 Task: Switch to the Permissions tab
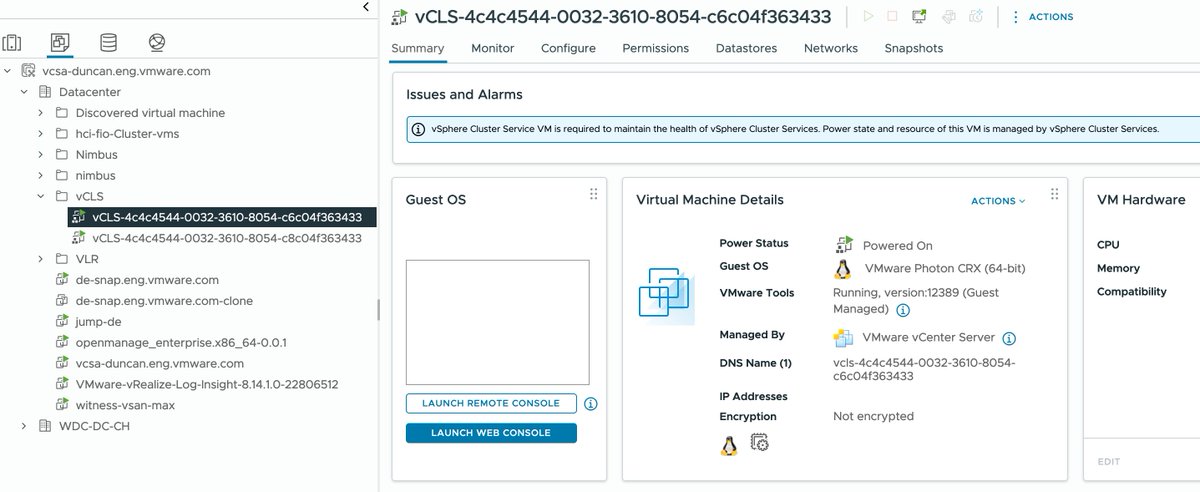tap(655, 48)
